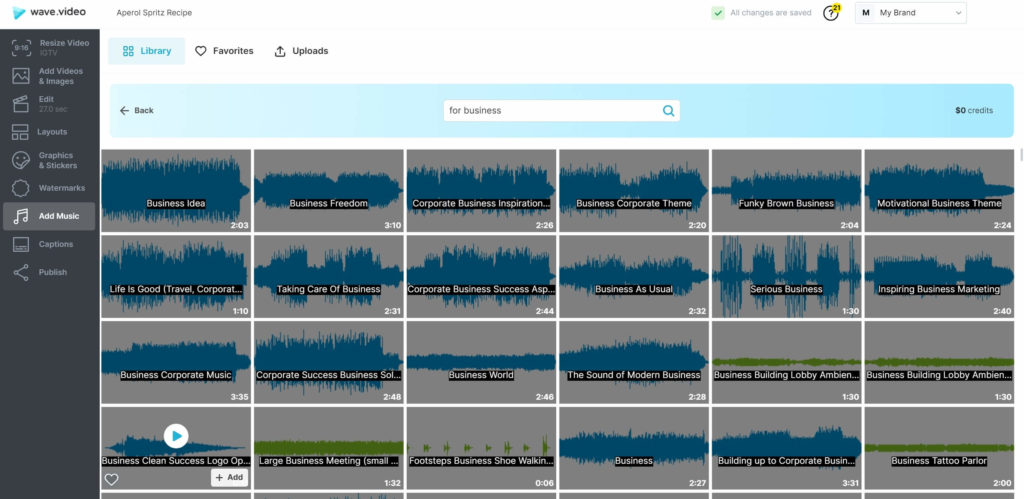Screen dimensions: 1024x499
Task: Open the Captions panel
Action: click(50, 244)
